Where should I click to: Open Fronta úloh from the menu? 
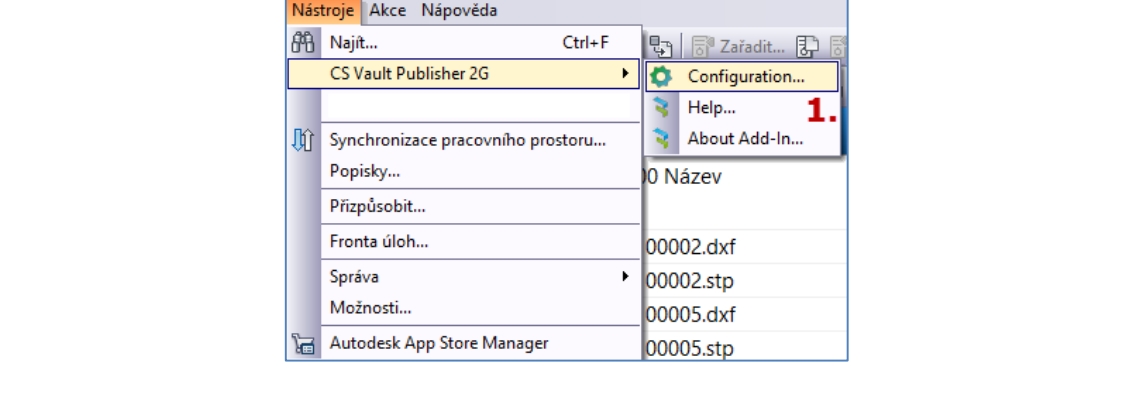pos(379,242)
